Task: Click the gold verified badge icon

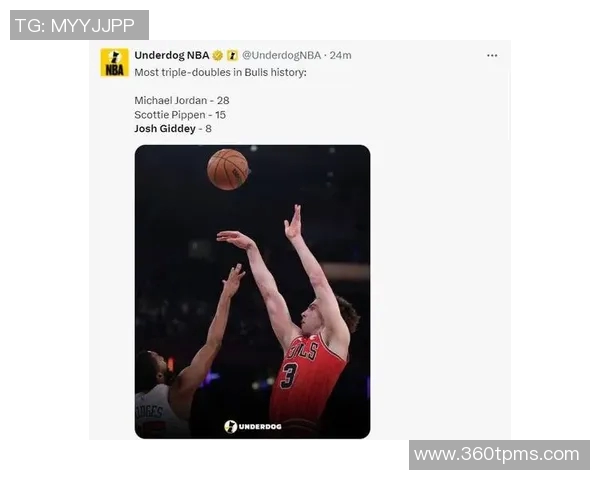Action: coord(218,56)
